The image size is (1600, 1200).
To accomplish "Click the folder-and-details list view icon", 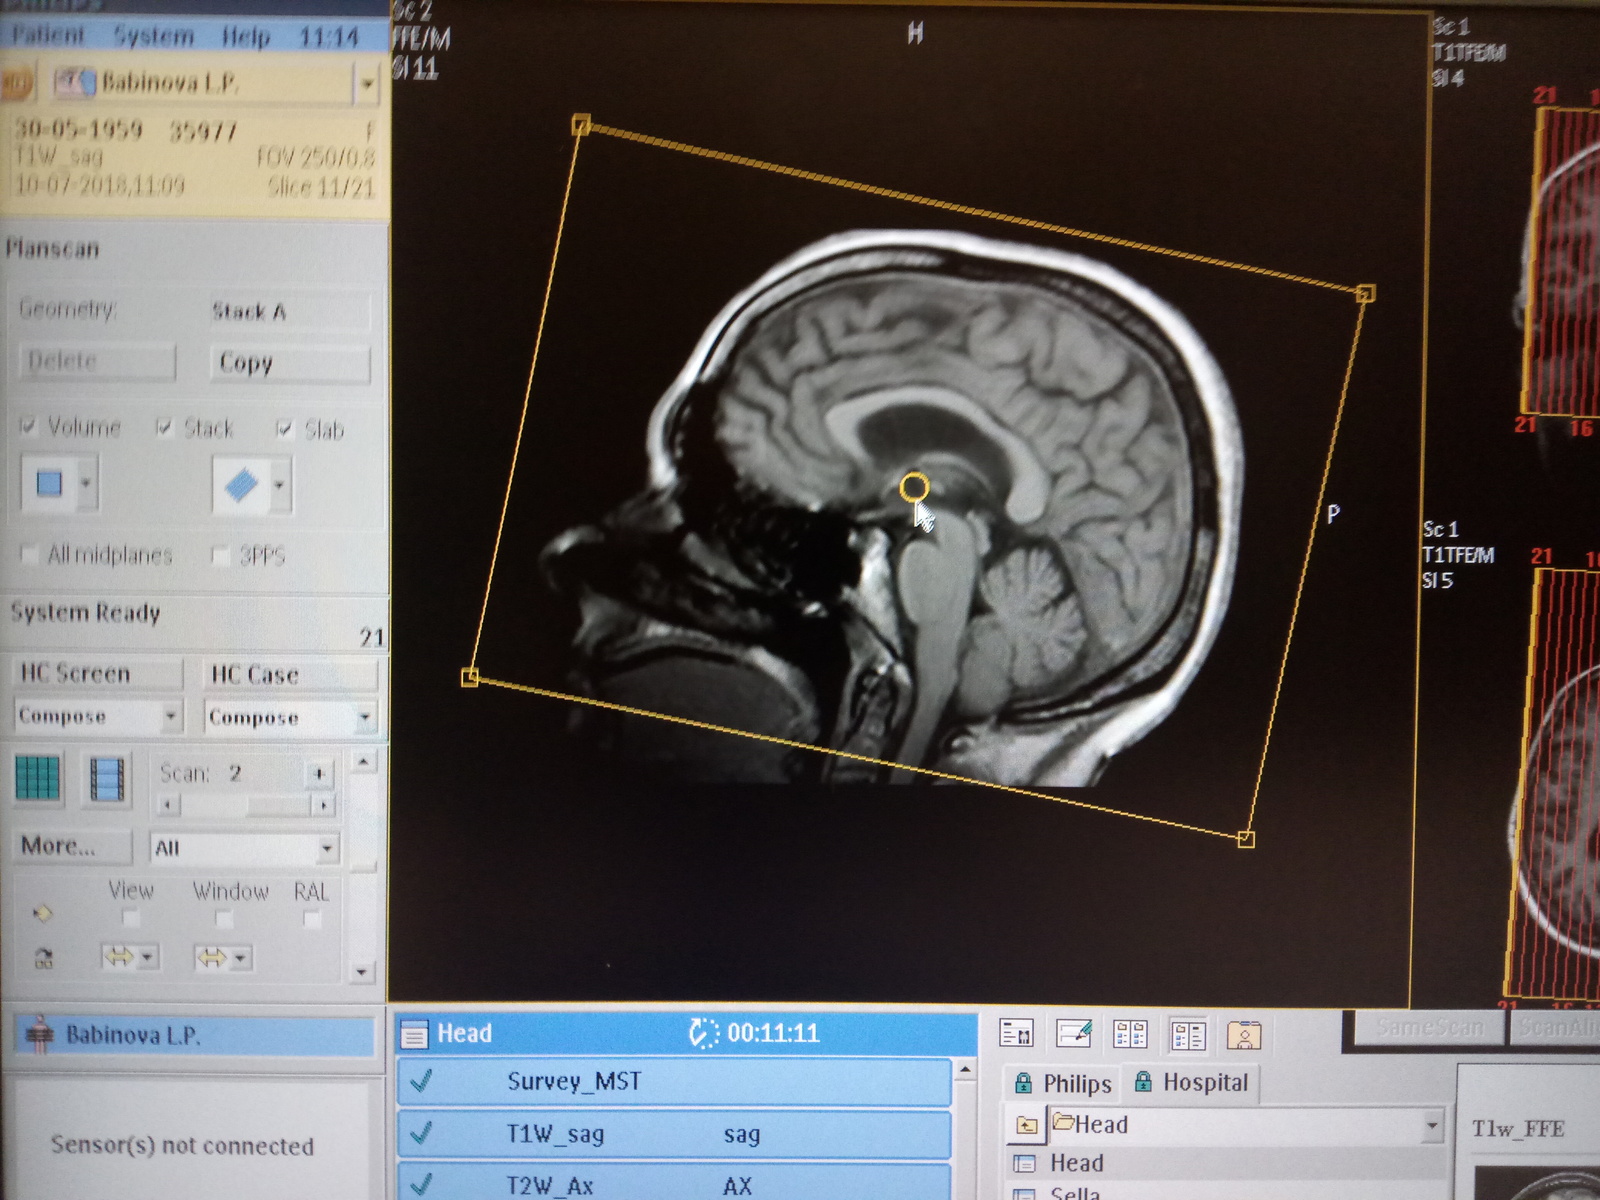I will coord(1187,1035).
